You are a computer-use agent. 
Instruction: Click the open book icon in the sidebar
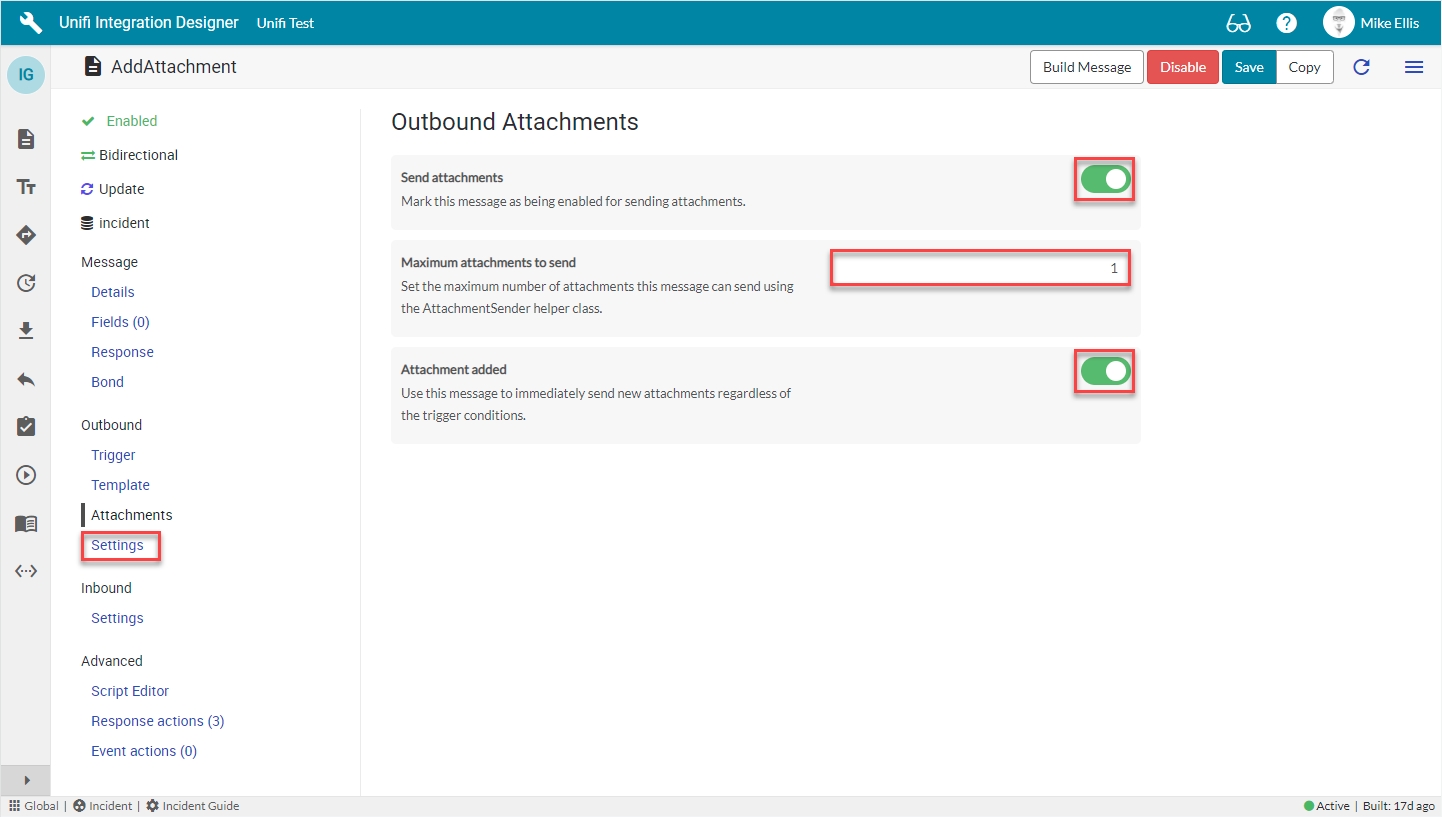point(26,523)
